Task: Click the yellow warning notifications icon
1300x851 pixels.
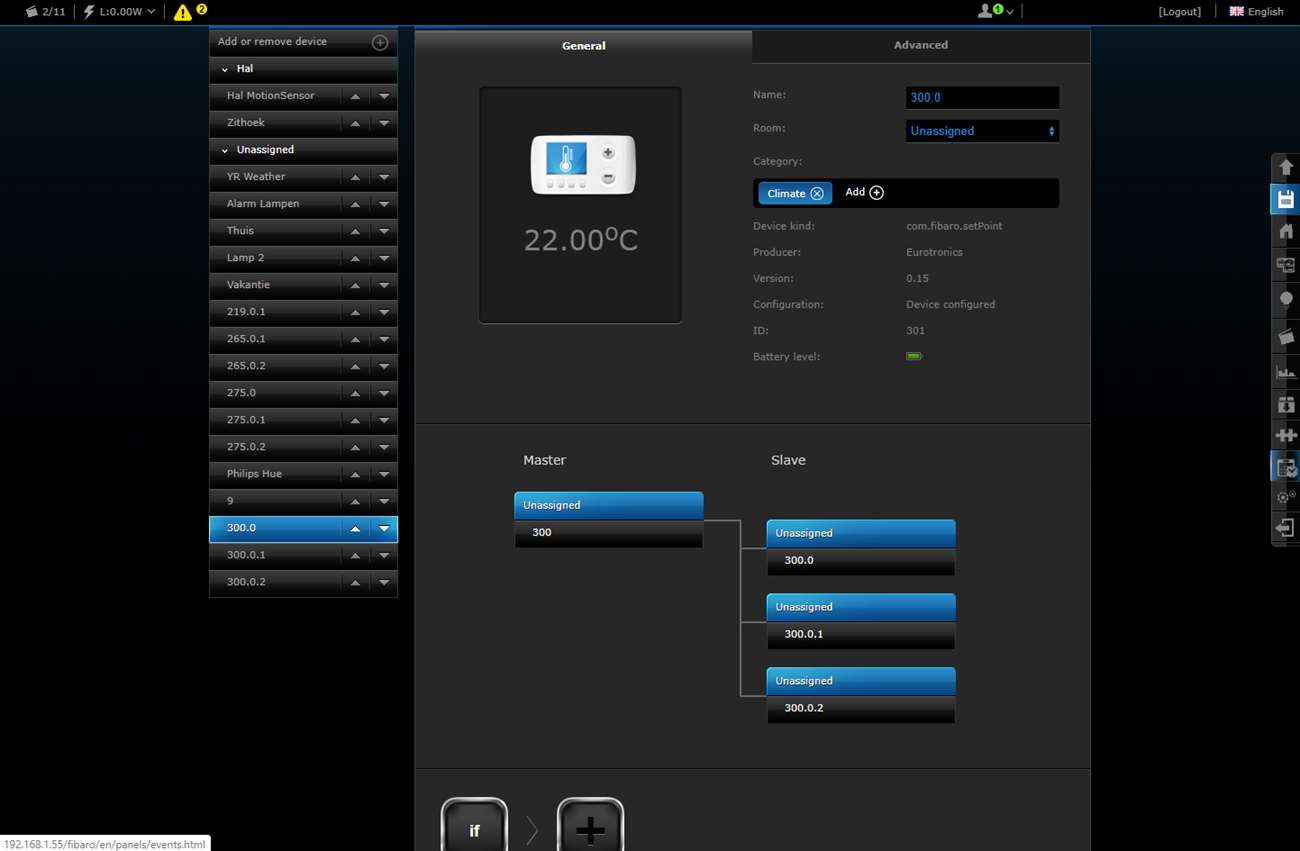Action: (x=183, y=12)
